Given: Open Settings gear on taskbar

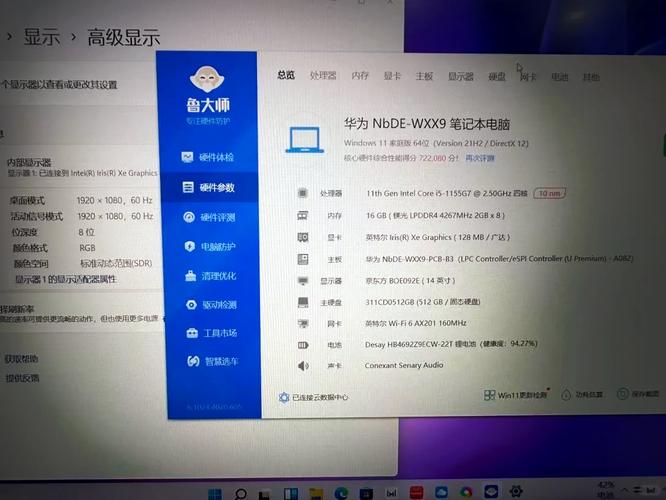Looking at the screenshot, I should pos(516,492).
